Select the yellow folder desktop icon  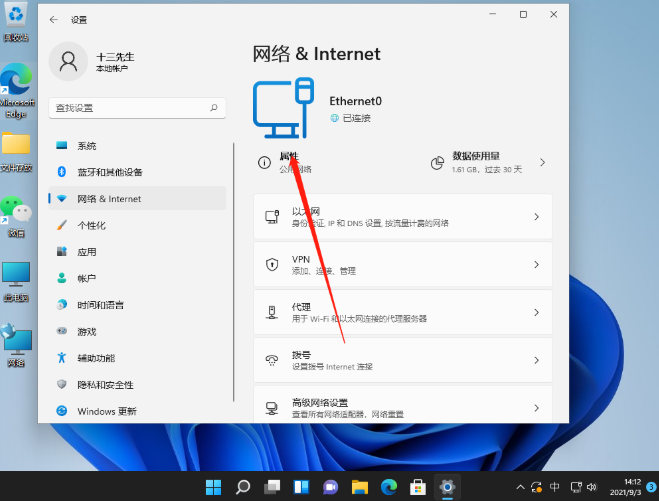point(16,152)
